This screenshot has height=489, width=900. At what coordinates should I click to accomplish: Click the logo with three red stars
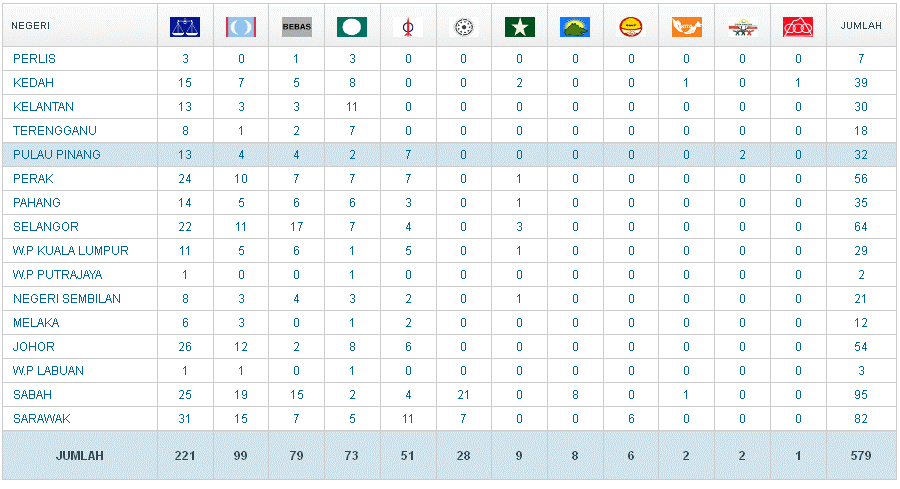(742, 27)
